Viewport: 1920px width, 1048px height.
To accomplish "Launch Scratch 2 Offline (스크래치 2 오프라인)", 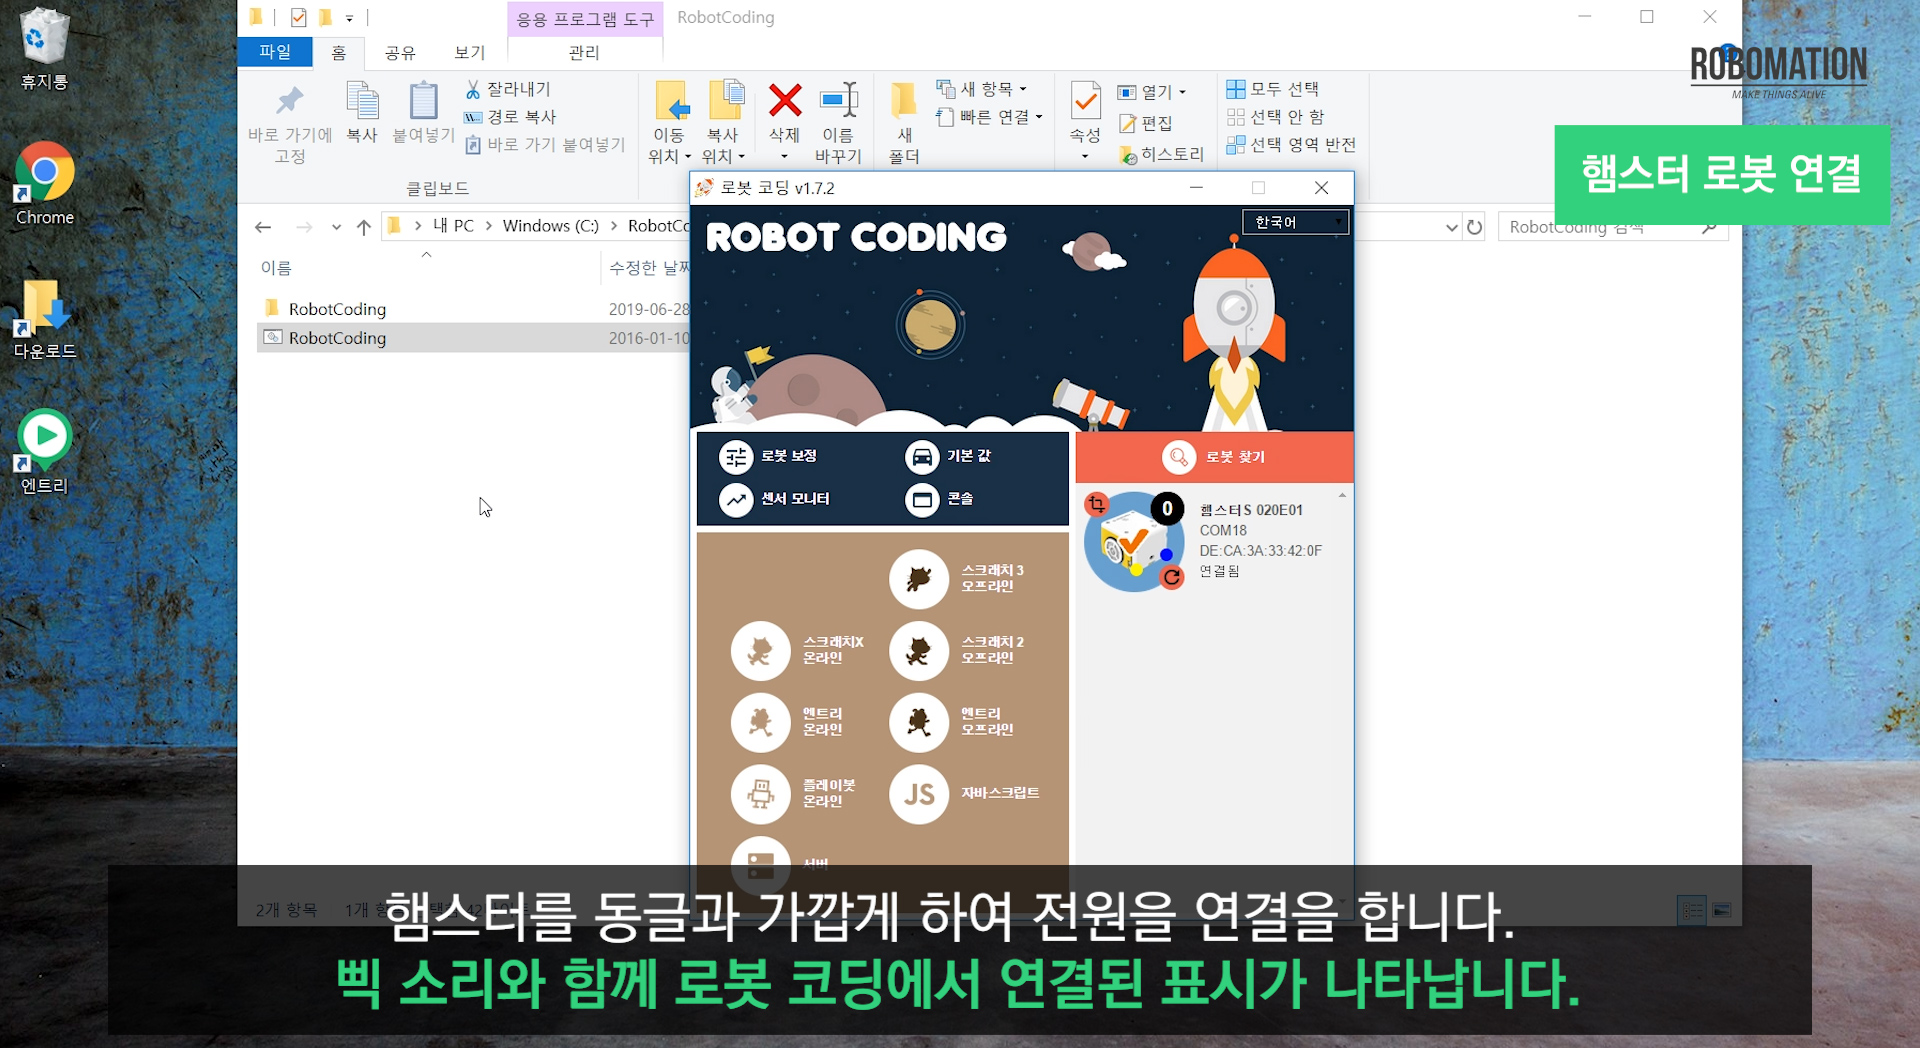I will [x=919, y=651].
